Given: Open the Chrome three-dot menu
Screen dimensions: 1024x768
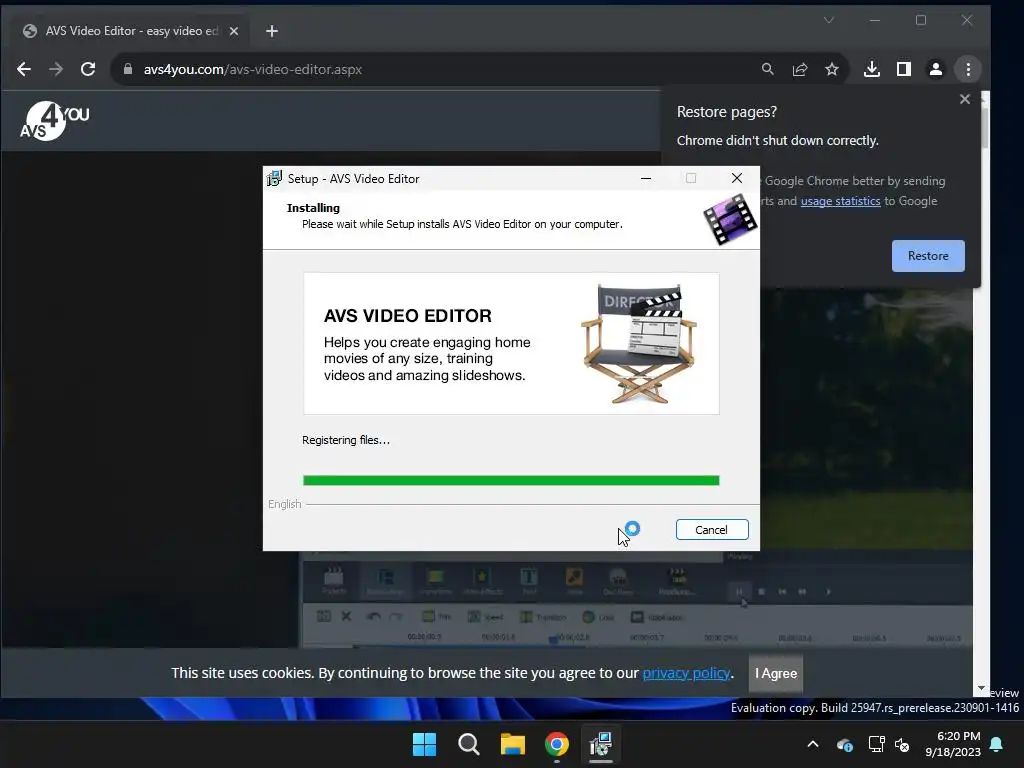Looking at the screenshot, I should point(968,69).
